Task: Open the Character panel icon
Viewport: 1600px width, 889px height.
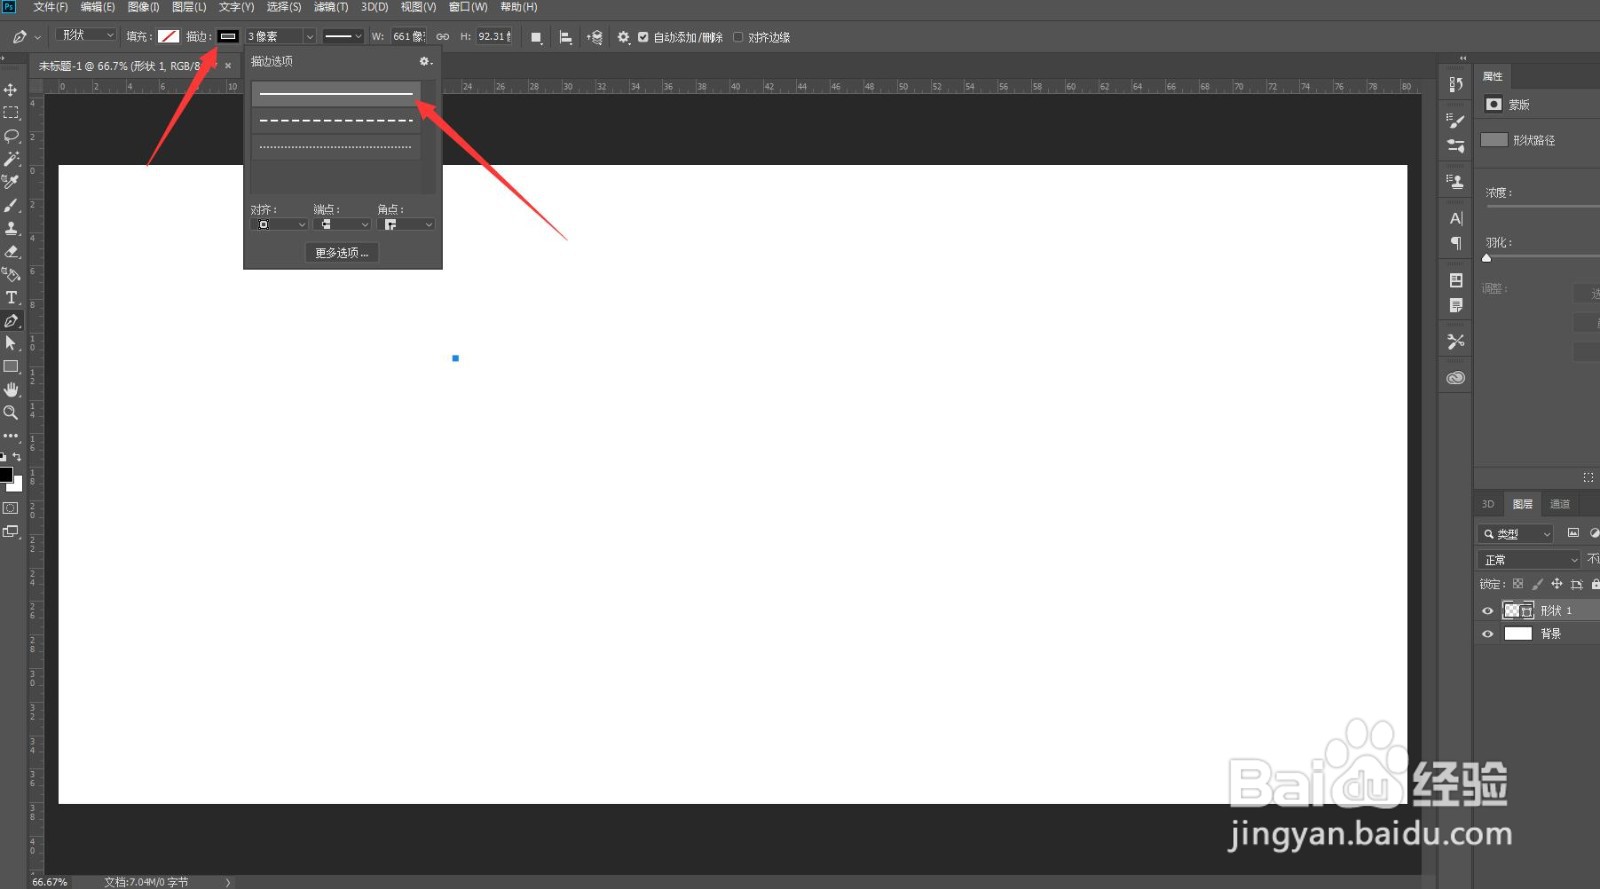Action: point(1456,218)
